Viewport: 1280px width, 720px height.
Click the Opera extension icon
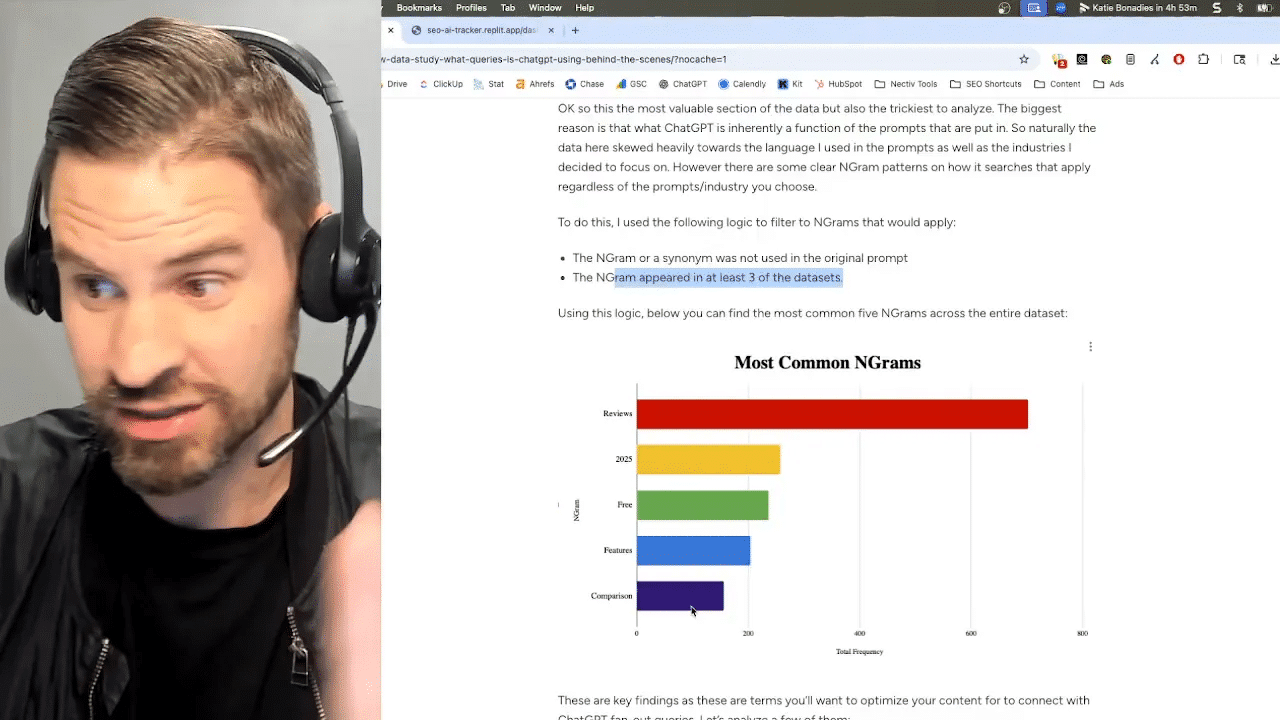click(x=1179, y=59)
